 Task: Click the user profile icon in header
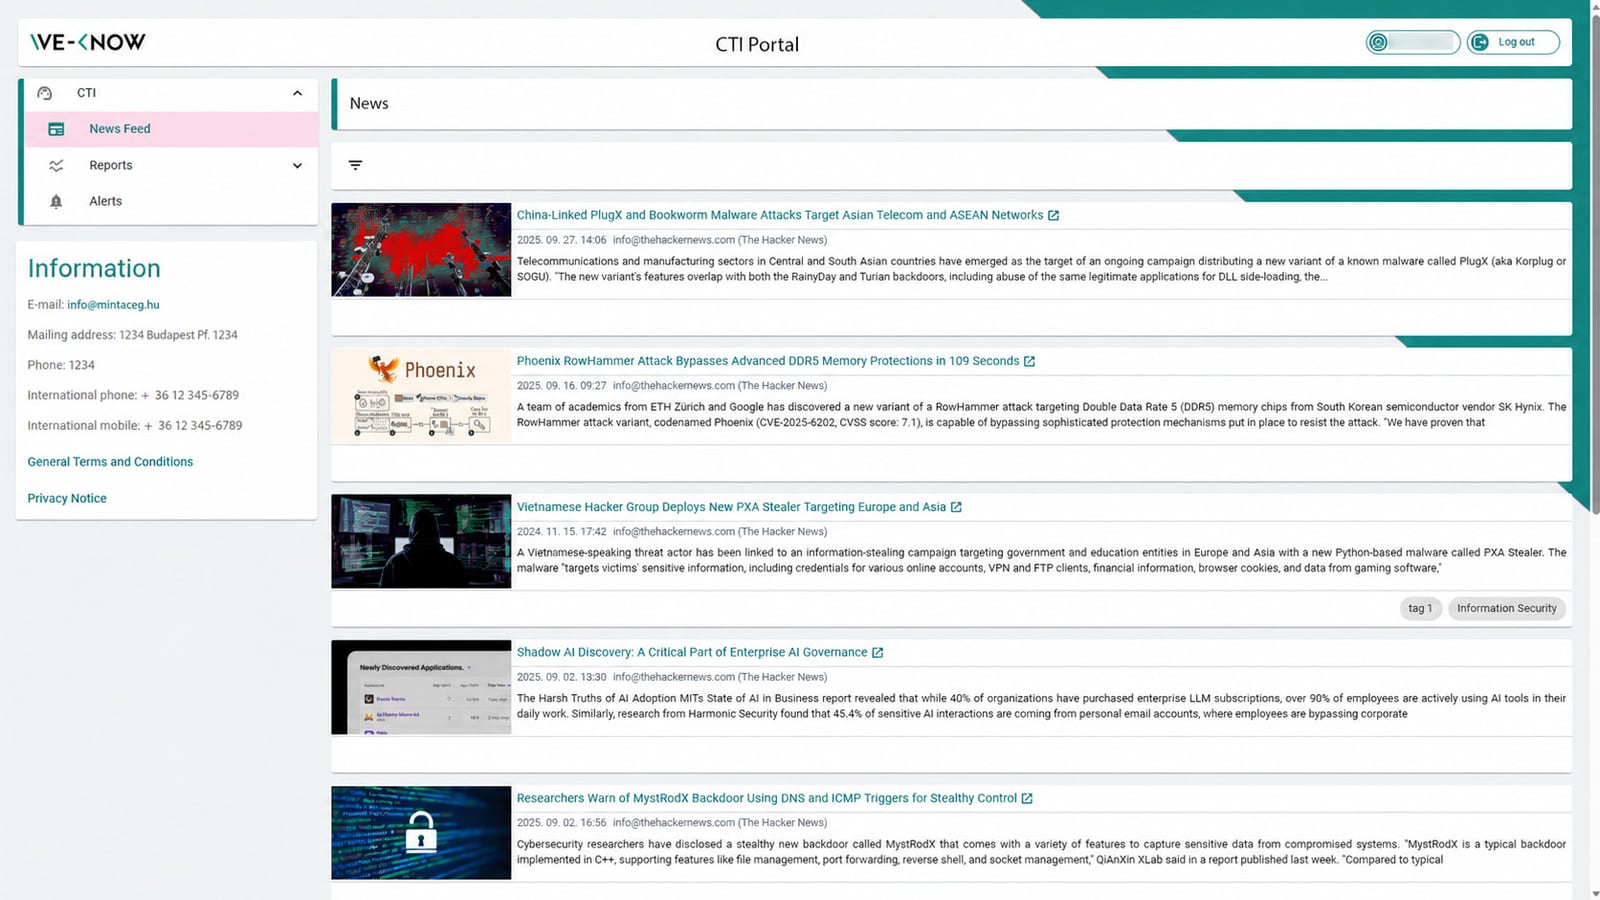[1379, 42]
